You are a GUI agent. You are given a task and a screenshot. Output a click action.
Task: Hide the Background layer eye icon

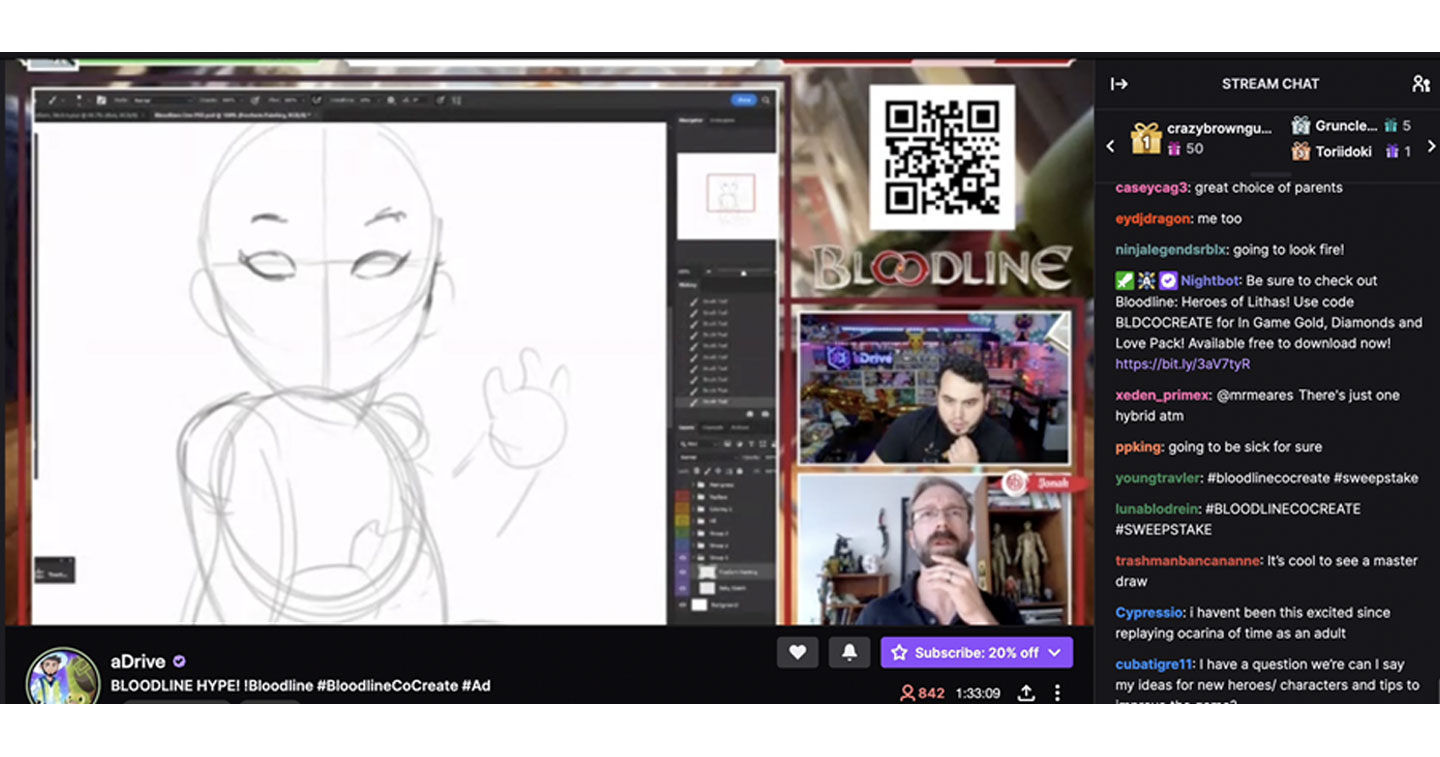682,604
